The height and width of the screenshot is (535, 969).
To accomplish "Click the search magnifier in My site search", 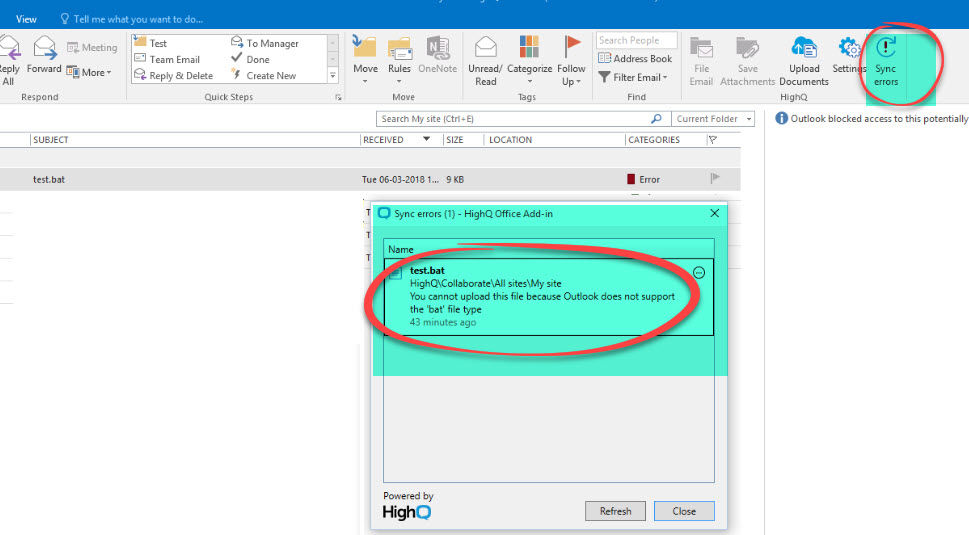I will (x=656, y=119).
